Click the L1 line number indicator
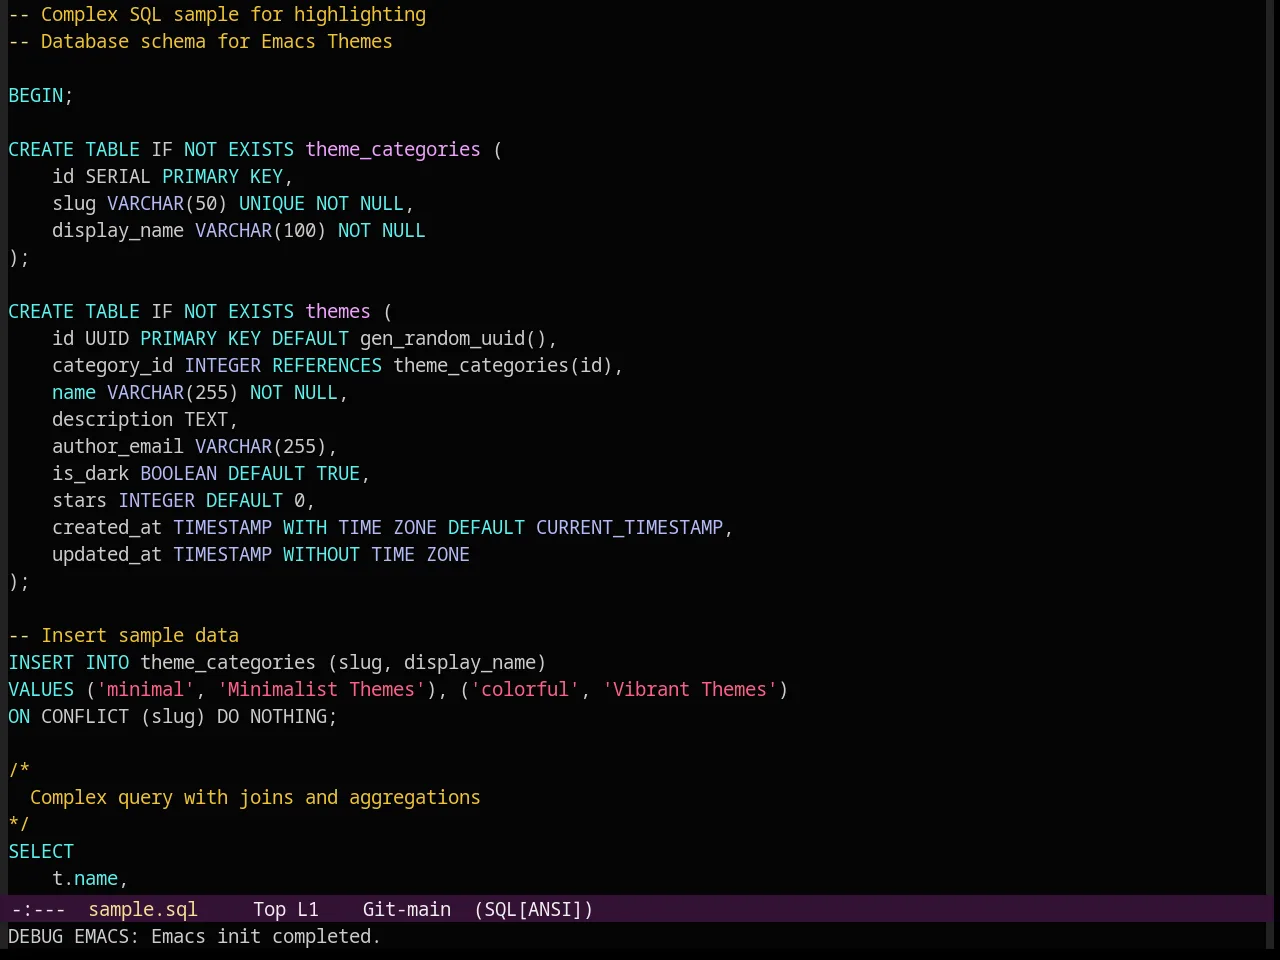The height and width of the screenshot is (960, 1280). (x=308, y=909)
